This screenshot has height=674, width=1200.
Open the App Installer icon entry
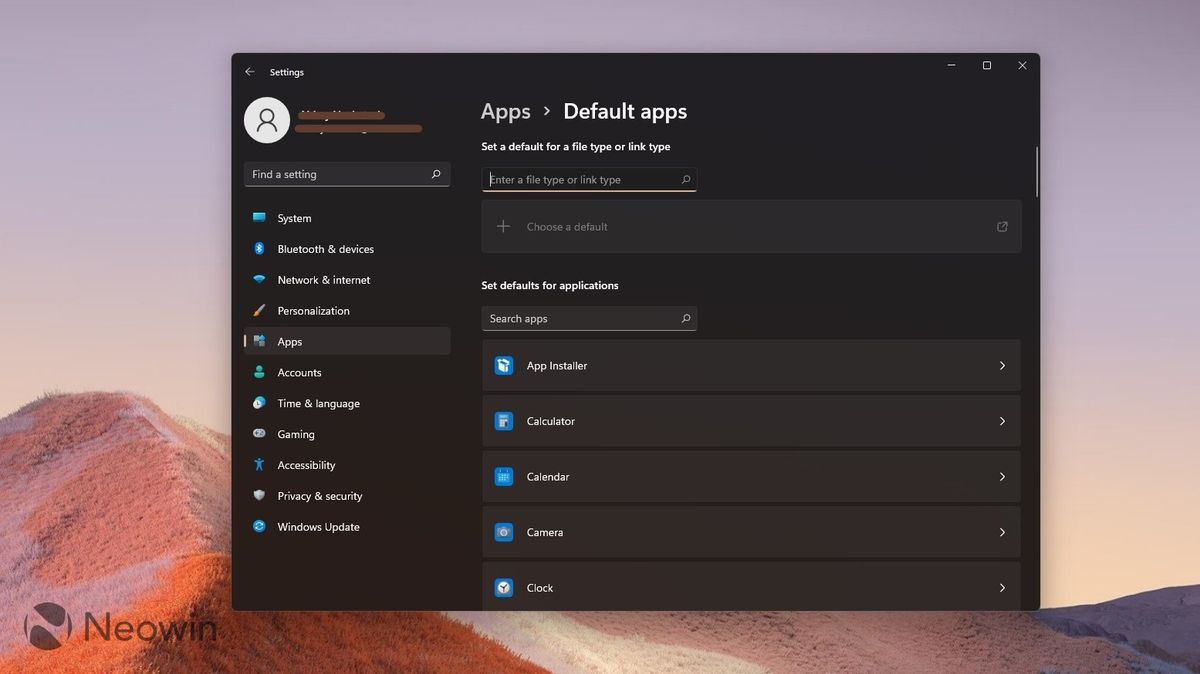pos(504,366)
